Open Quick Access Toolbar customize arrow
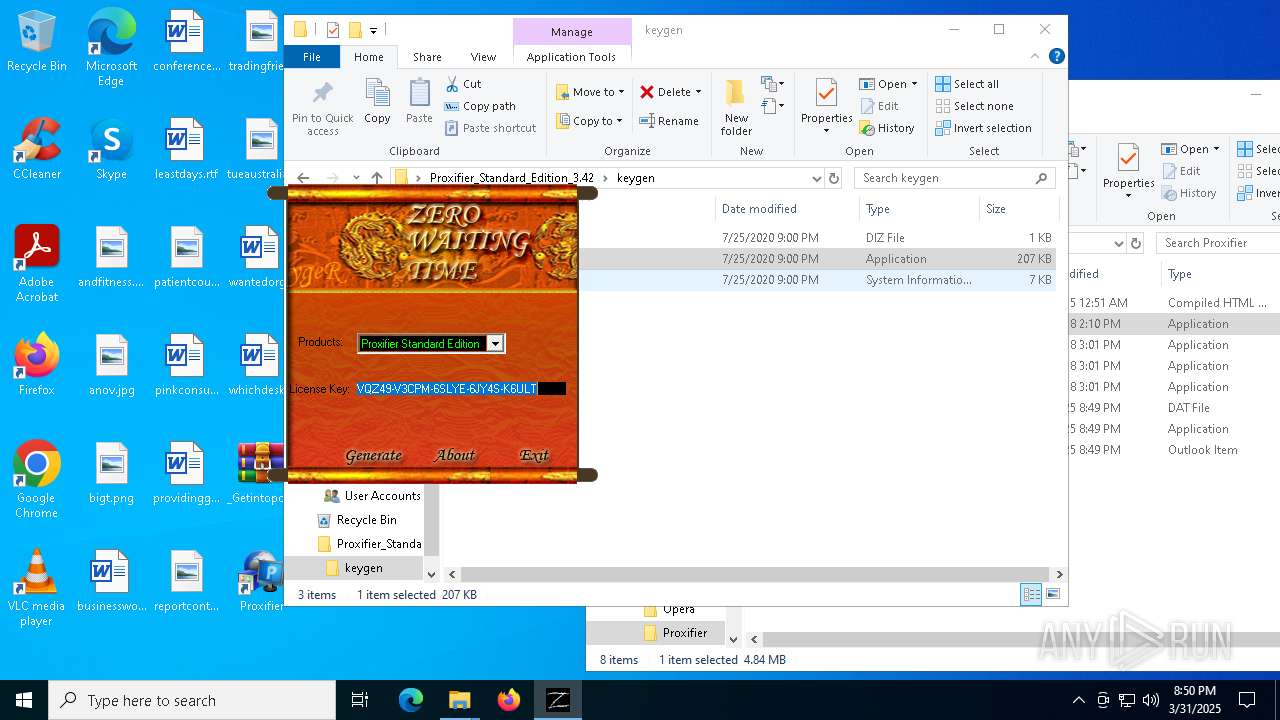The width and height of the screenshot is (1280, 720). click(374, 30)
